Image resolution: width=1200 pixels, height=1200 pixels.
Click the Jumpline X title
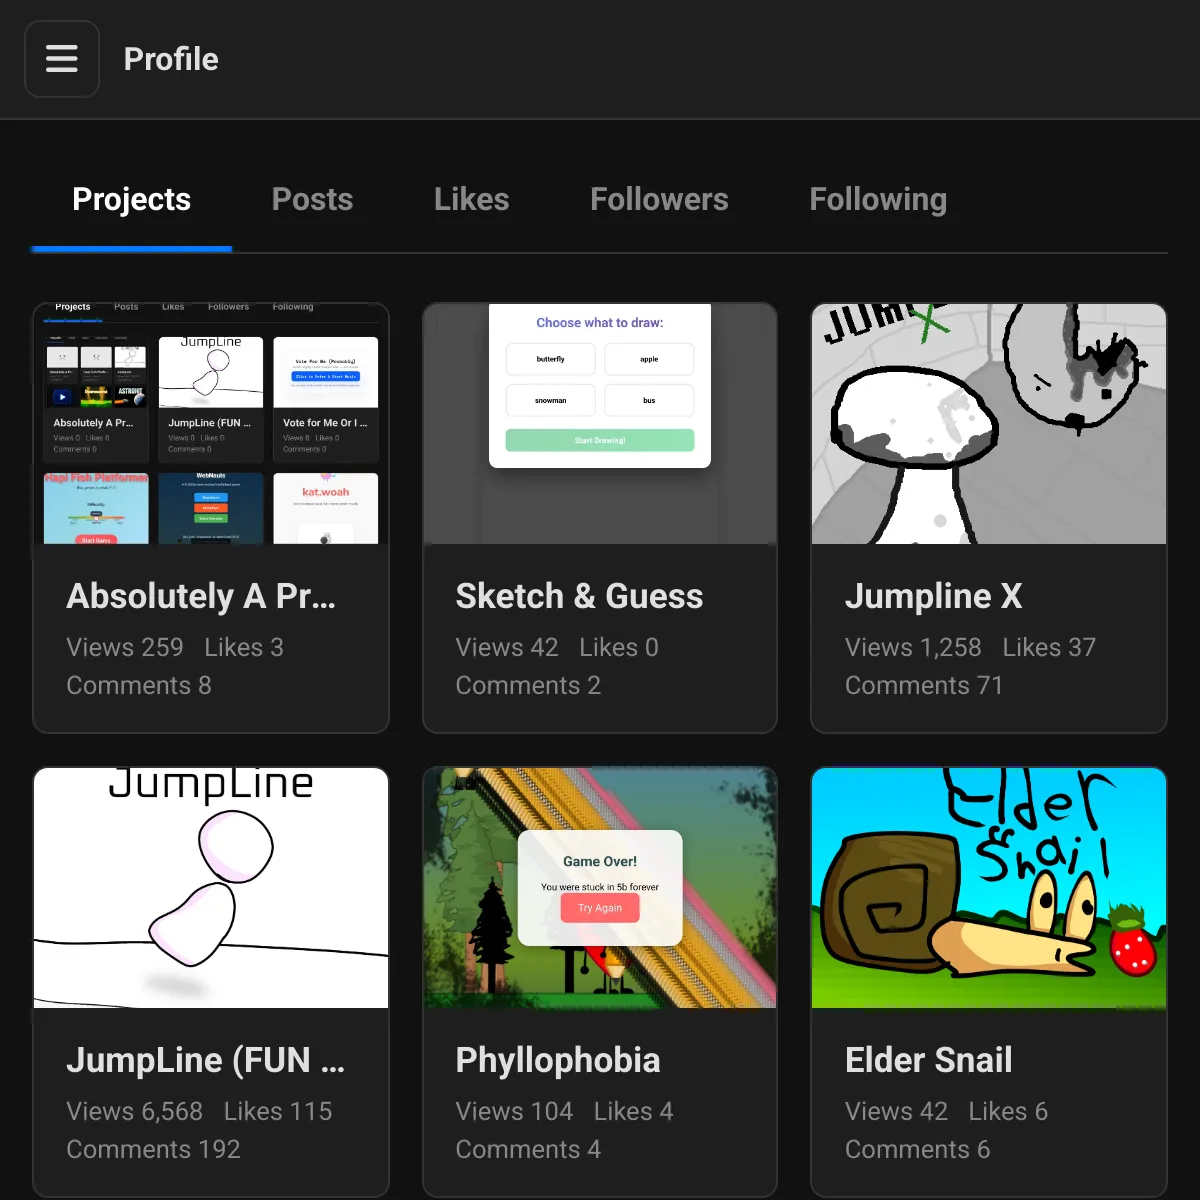click(933, 596)
